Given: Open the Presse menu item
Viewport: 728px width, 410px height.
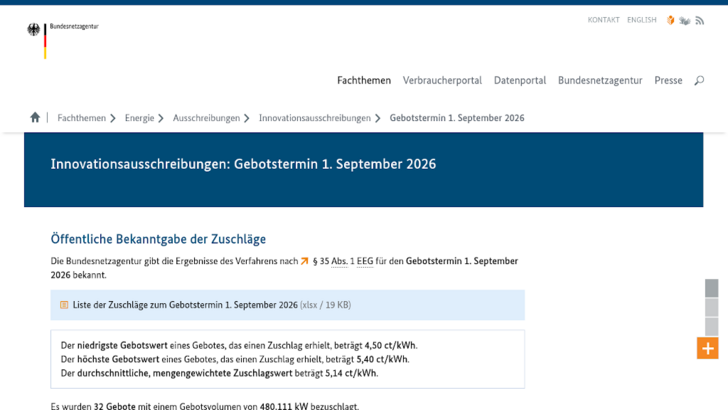Looking at the screenshot, I should (x=668, y=80).
